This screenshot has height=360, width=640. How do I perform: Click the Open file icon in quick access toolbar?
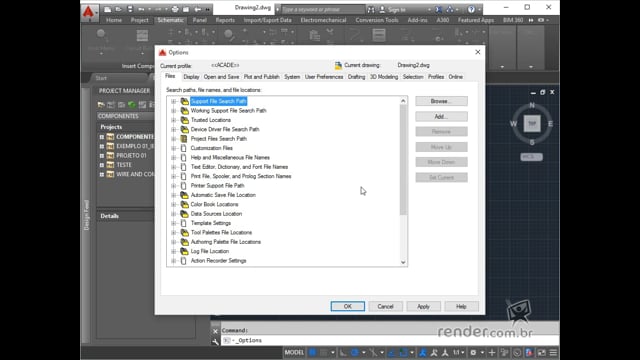pos(118,9)
